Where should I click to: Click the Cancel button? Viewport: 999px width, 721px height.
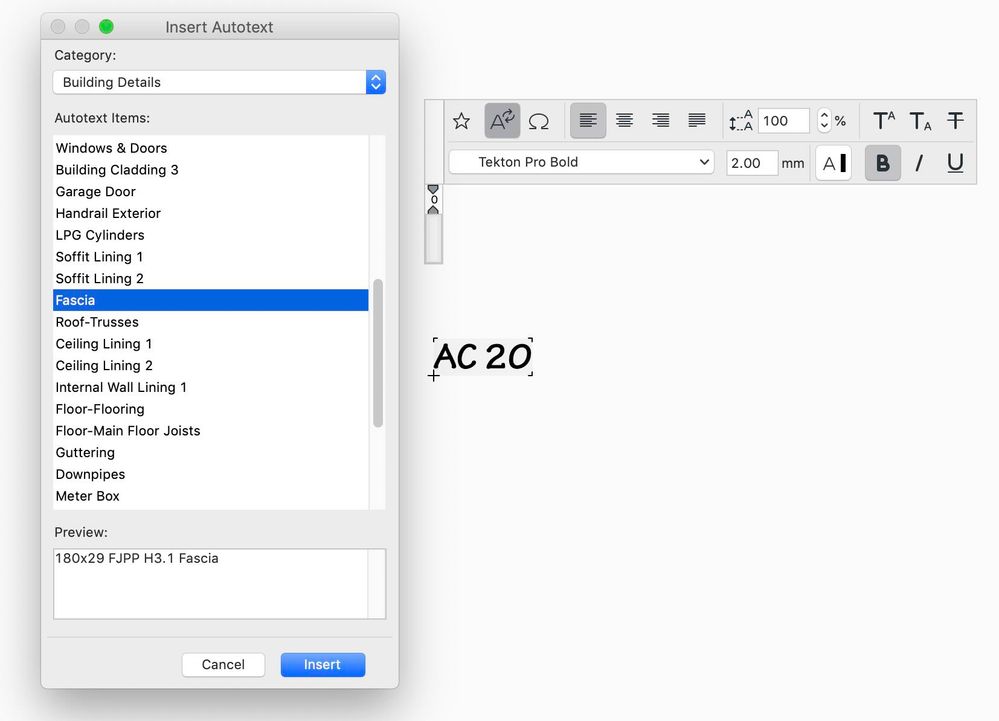pos(223,664)
